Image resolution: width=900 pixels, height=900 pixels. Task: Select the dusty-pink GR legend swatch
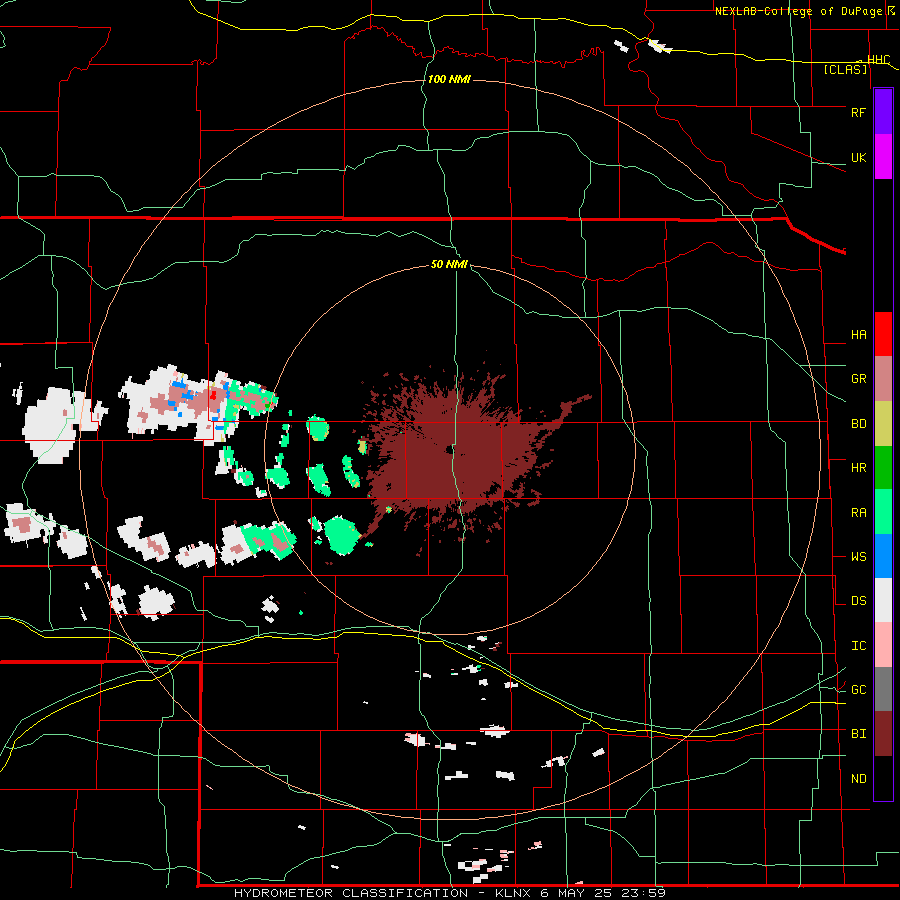[883, 379]
